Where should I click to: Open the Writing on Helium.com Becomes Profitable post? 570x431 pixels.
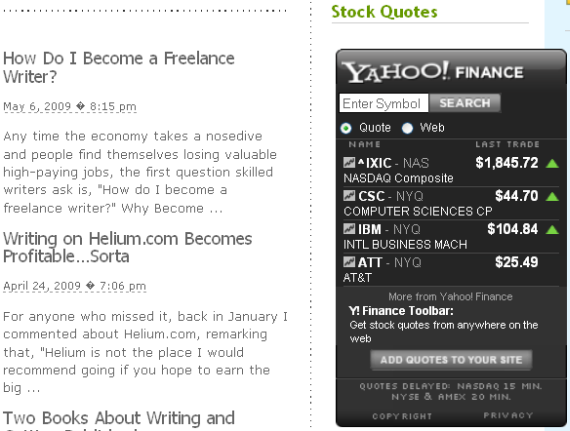pos(128,248)
